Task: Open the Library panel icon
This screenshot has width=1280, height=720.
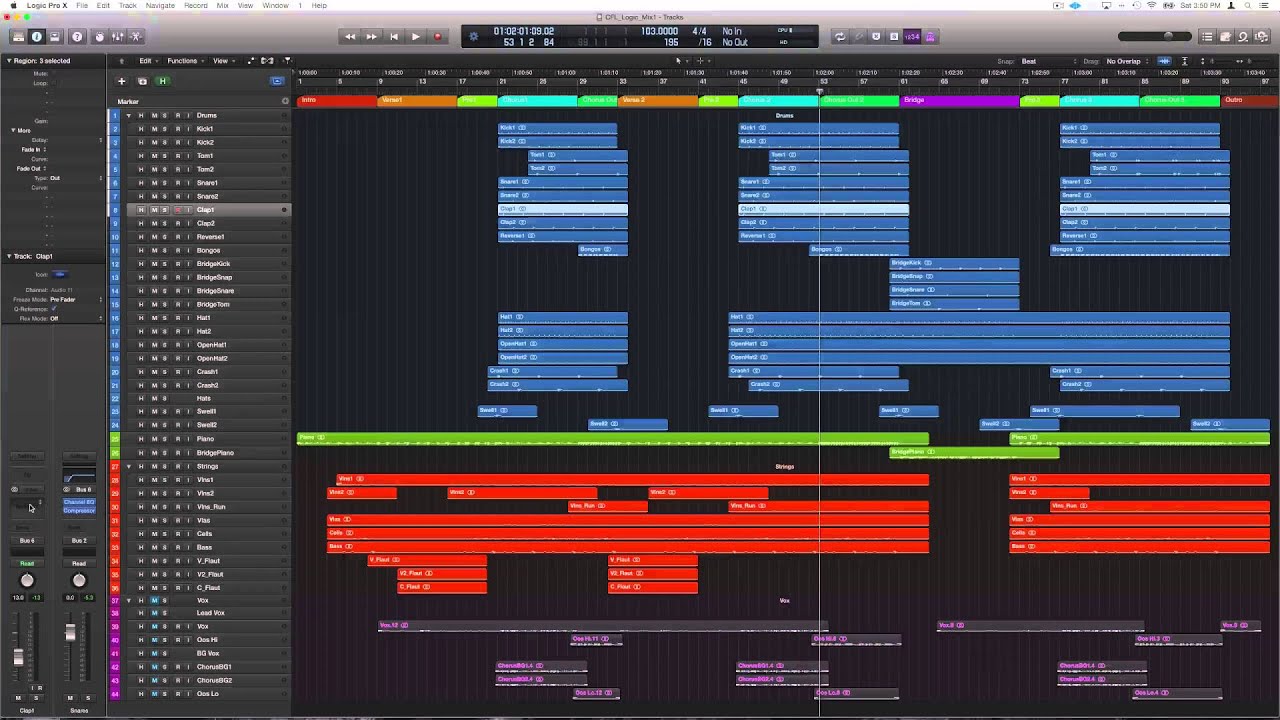Action: click(18, 37)
